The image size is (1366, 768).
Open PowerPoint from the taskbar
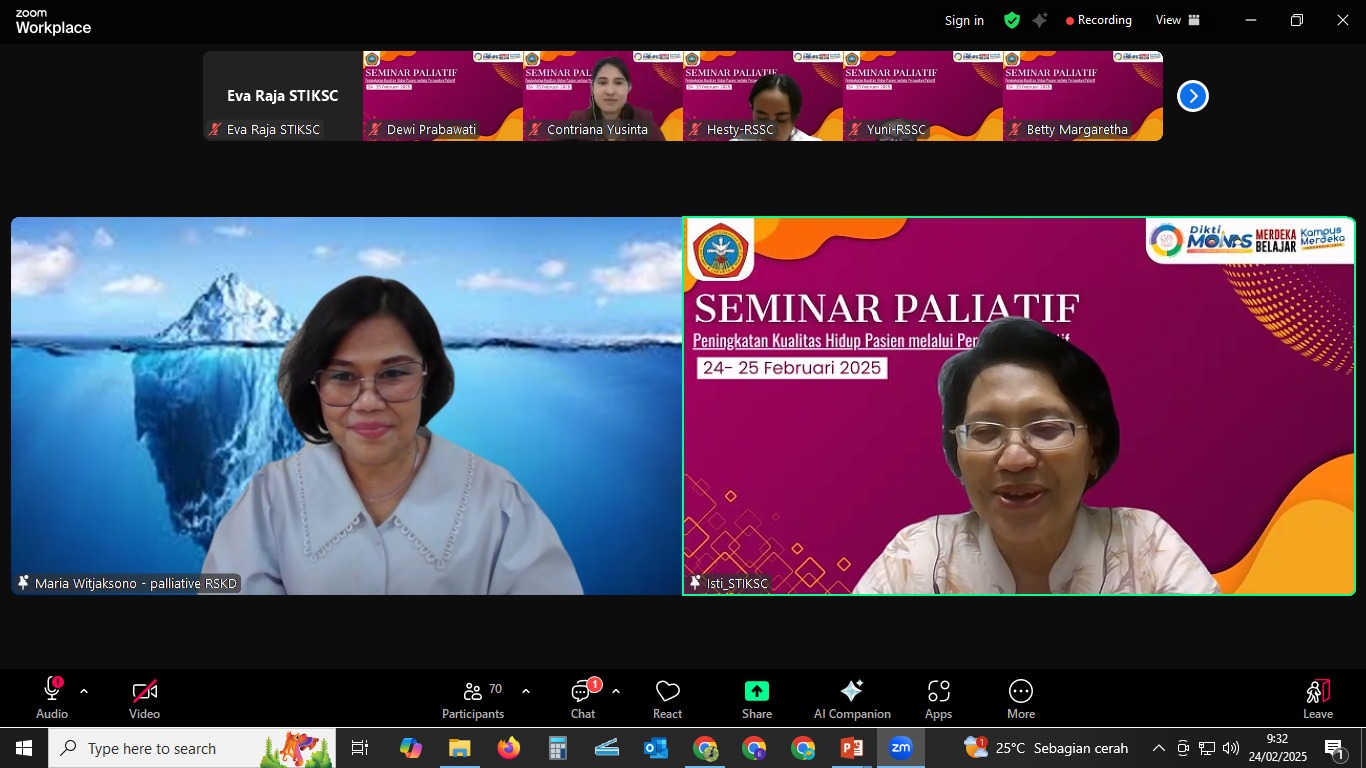click(852, 748)
